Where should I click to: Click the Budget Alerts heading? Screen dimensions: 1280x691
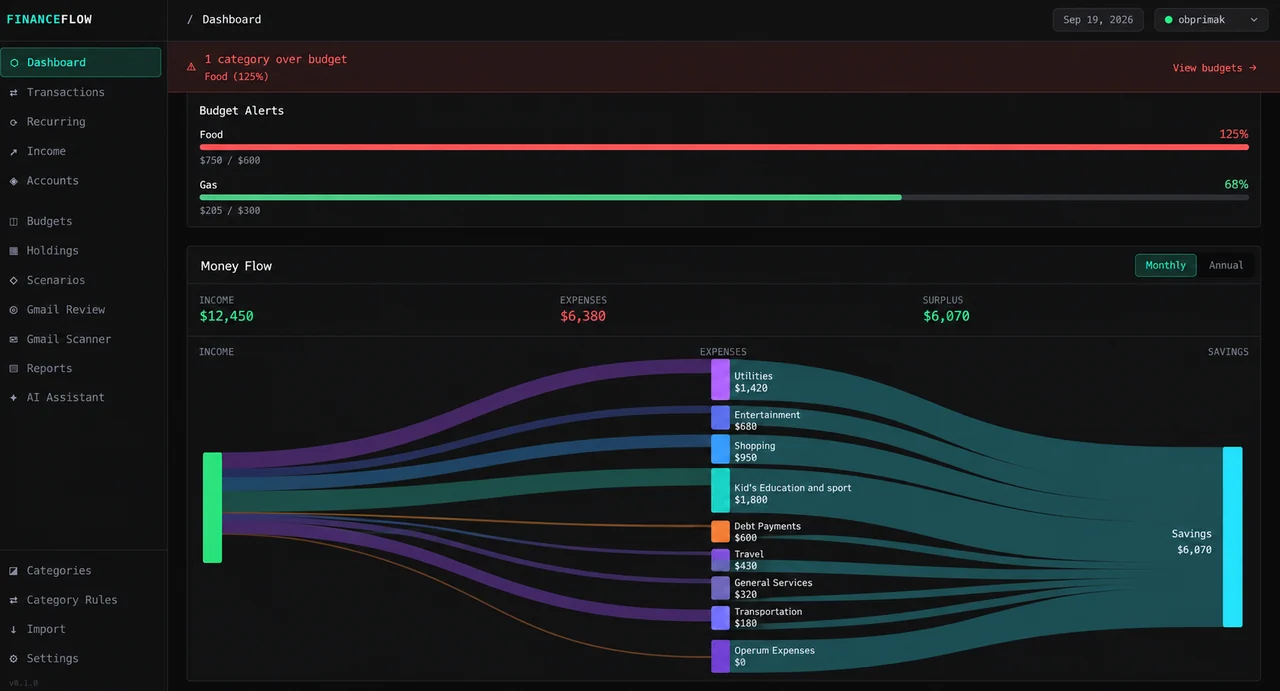click(242, 110)
